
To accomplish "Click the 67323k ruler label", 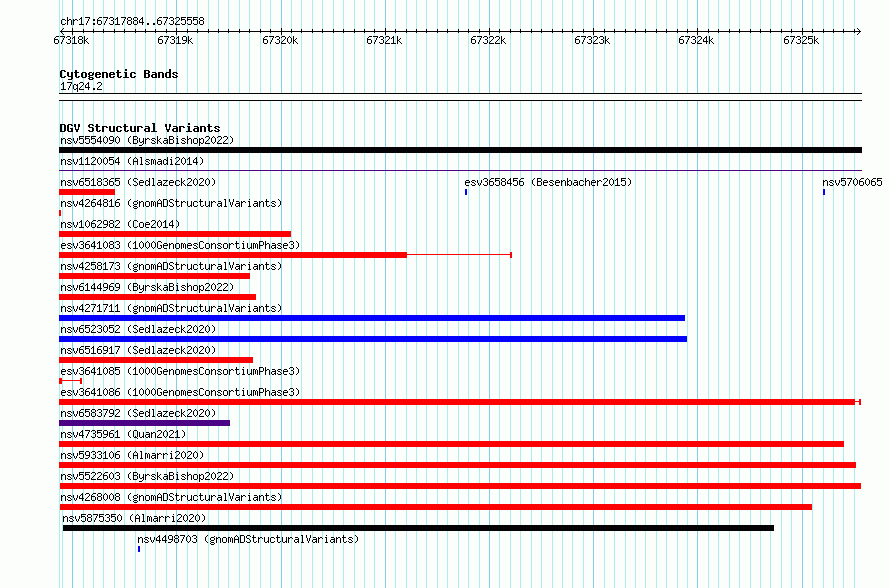I will pyautogui.click(x=592, y=40).
